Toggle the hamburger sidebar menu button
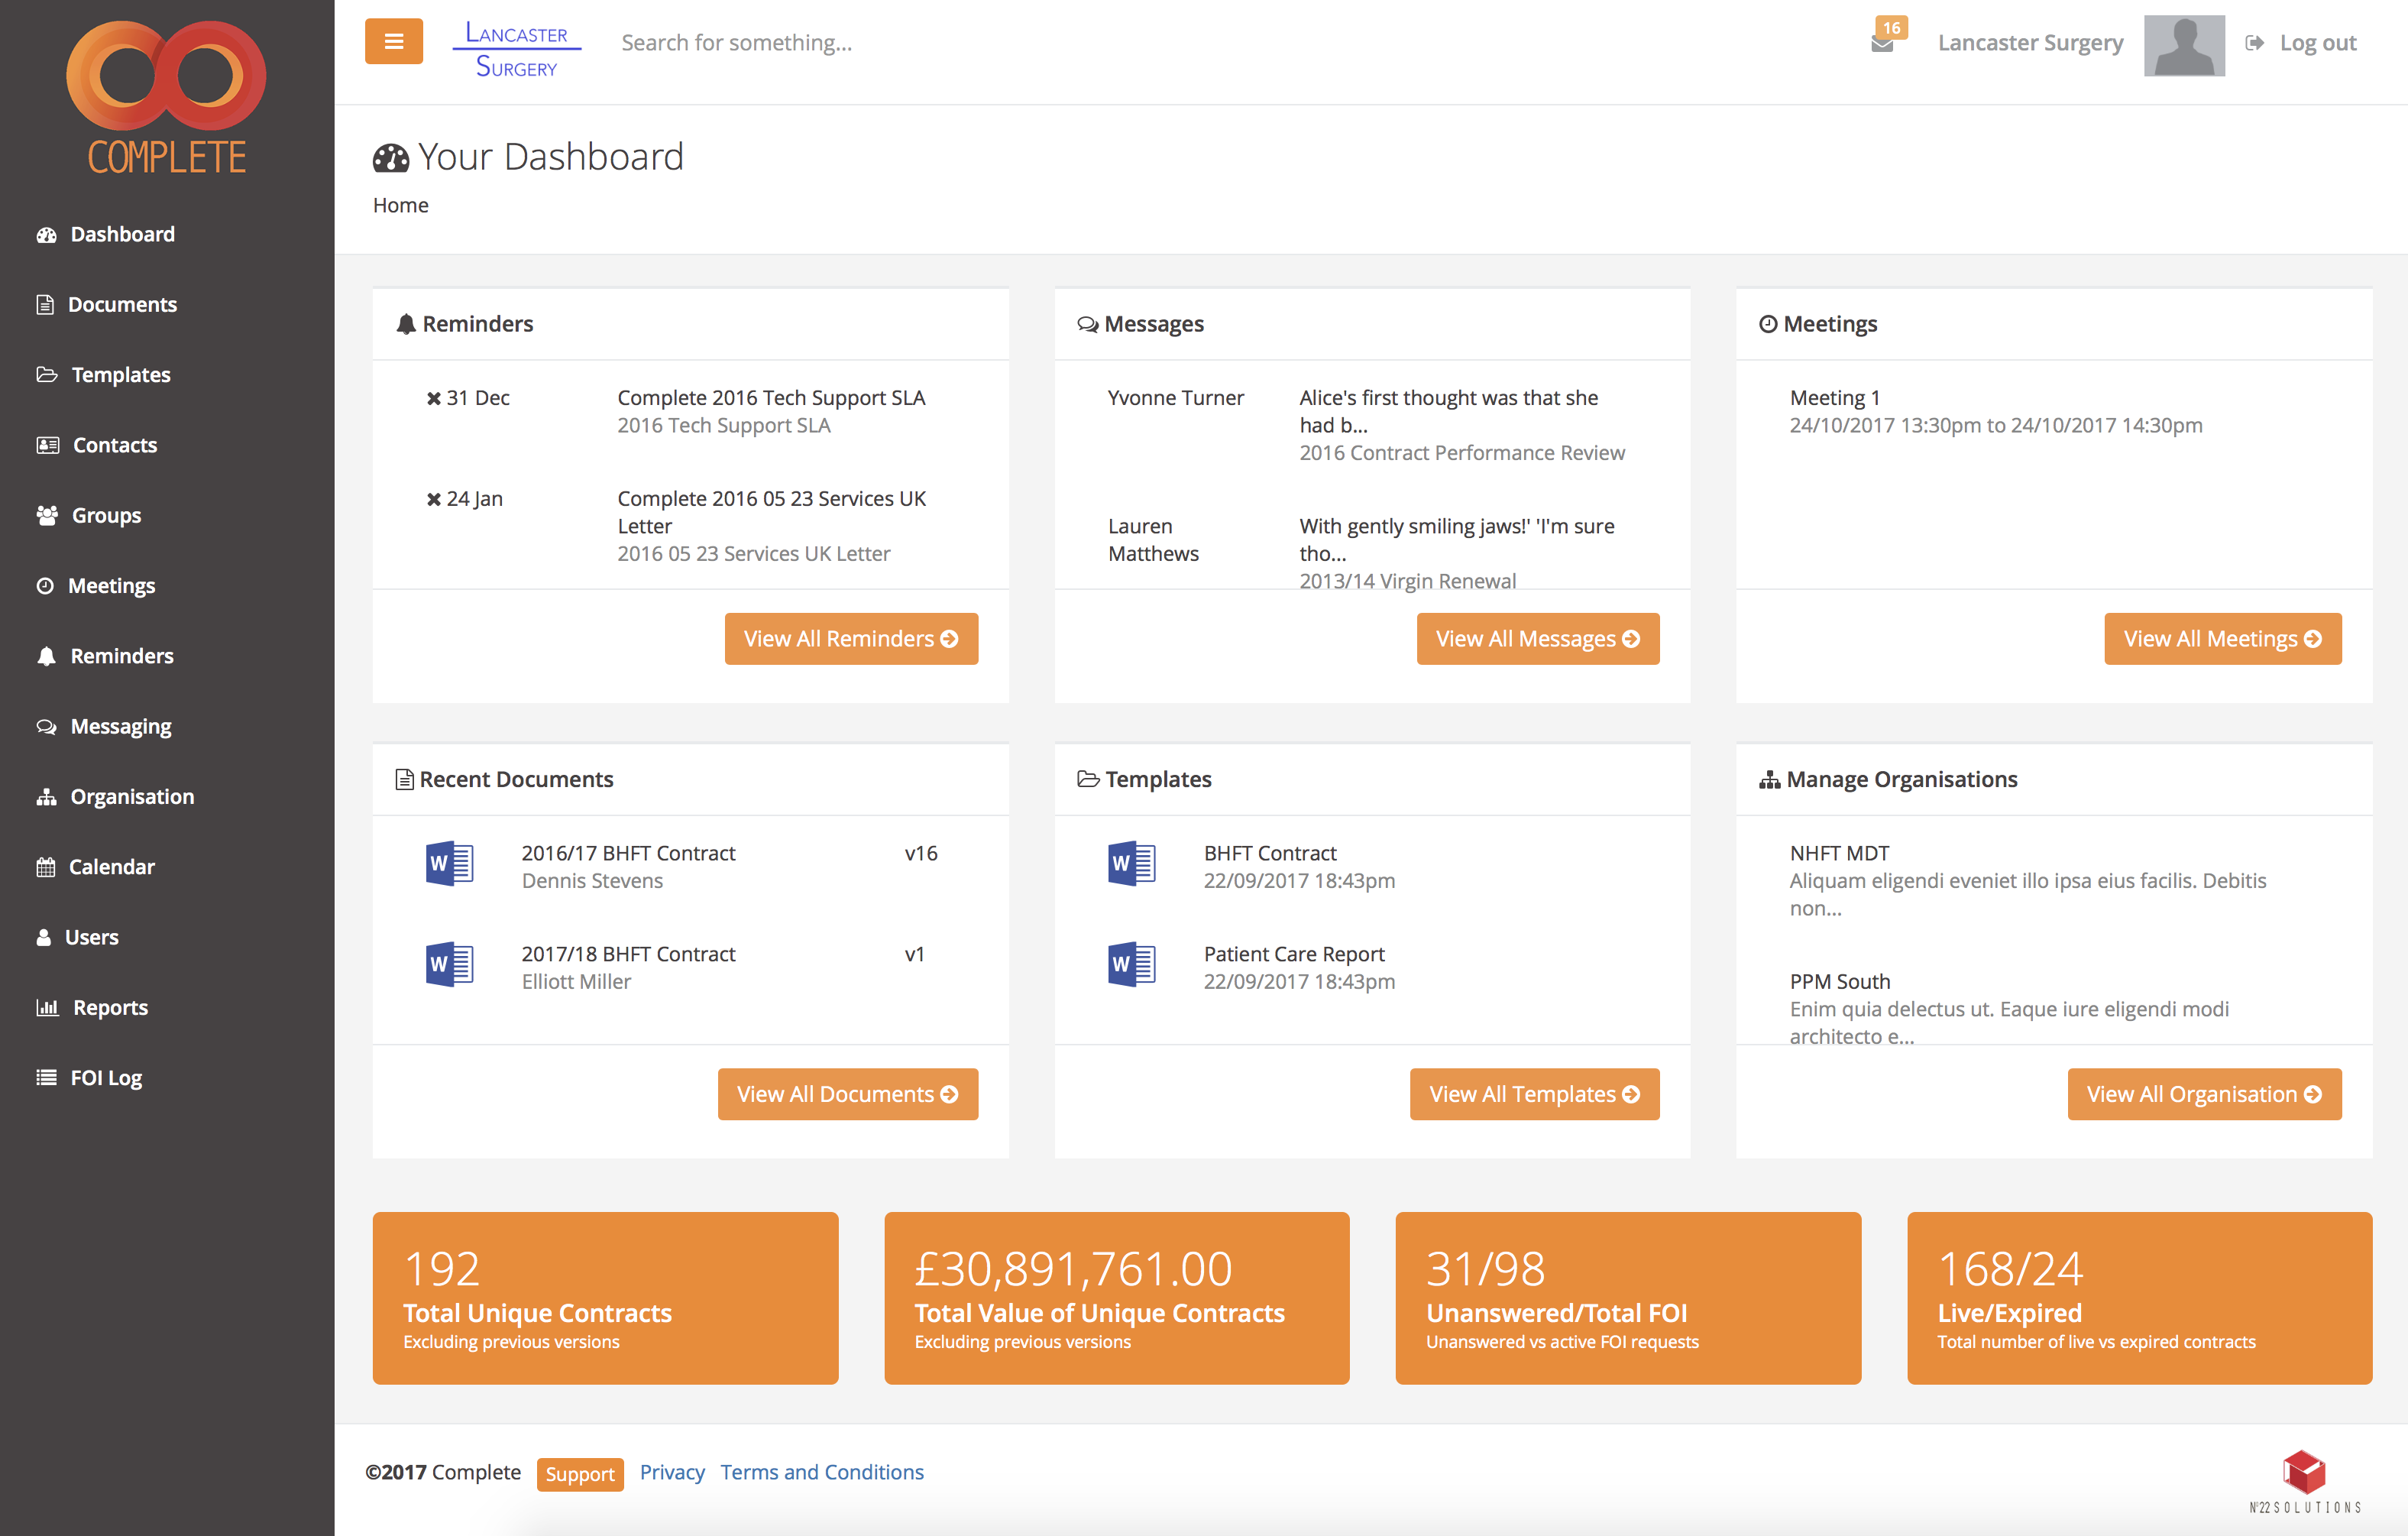The height and width of the screenshot is (1536, 2408). 393,41
